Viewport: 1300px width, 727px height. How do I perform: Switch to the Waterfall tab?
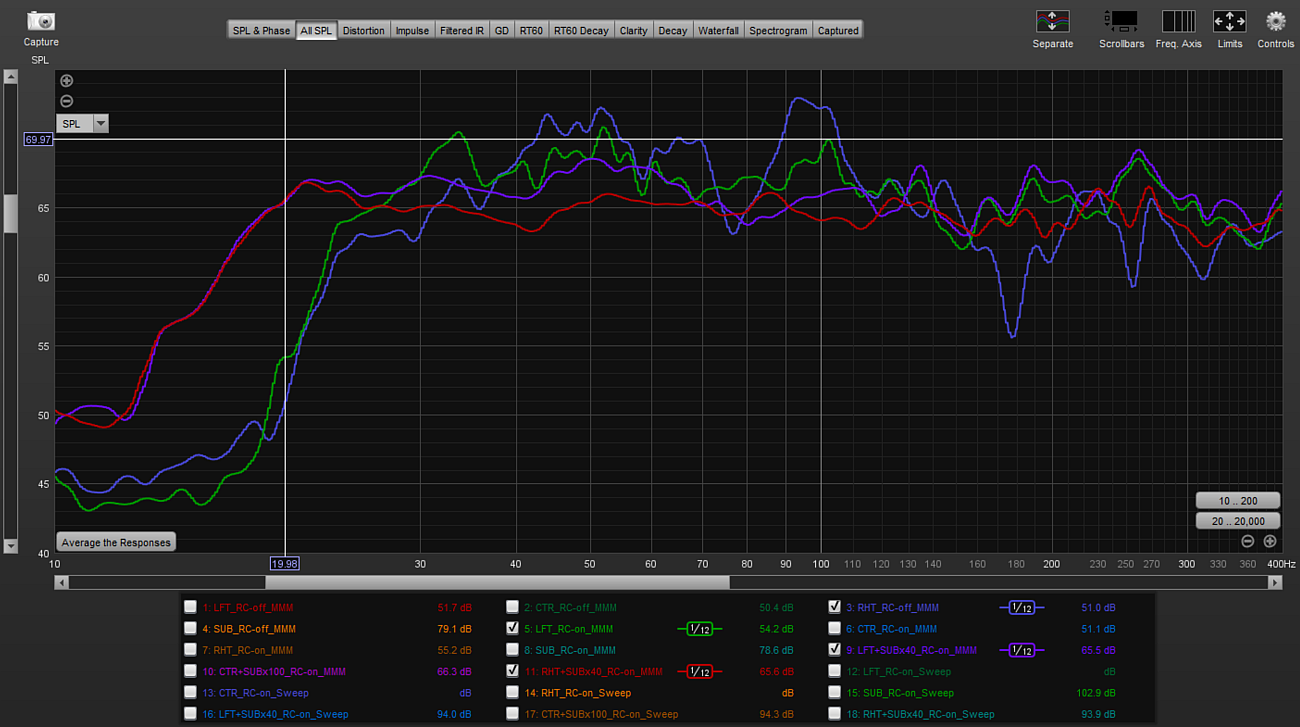718,30
